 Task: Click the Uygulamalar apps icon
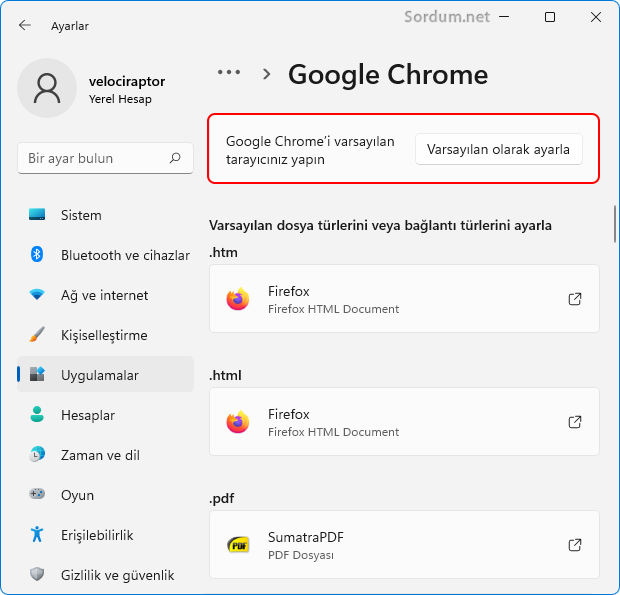(x=37, y=374)
